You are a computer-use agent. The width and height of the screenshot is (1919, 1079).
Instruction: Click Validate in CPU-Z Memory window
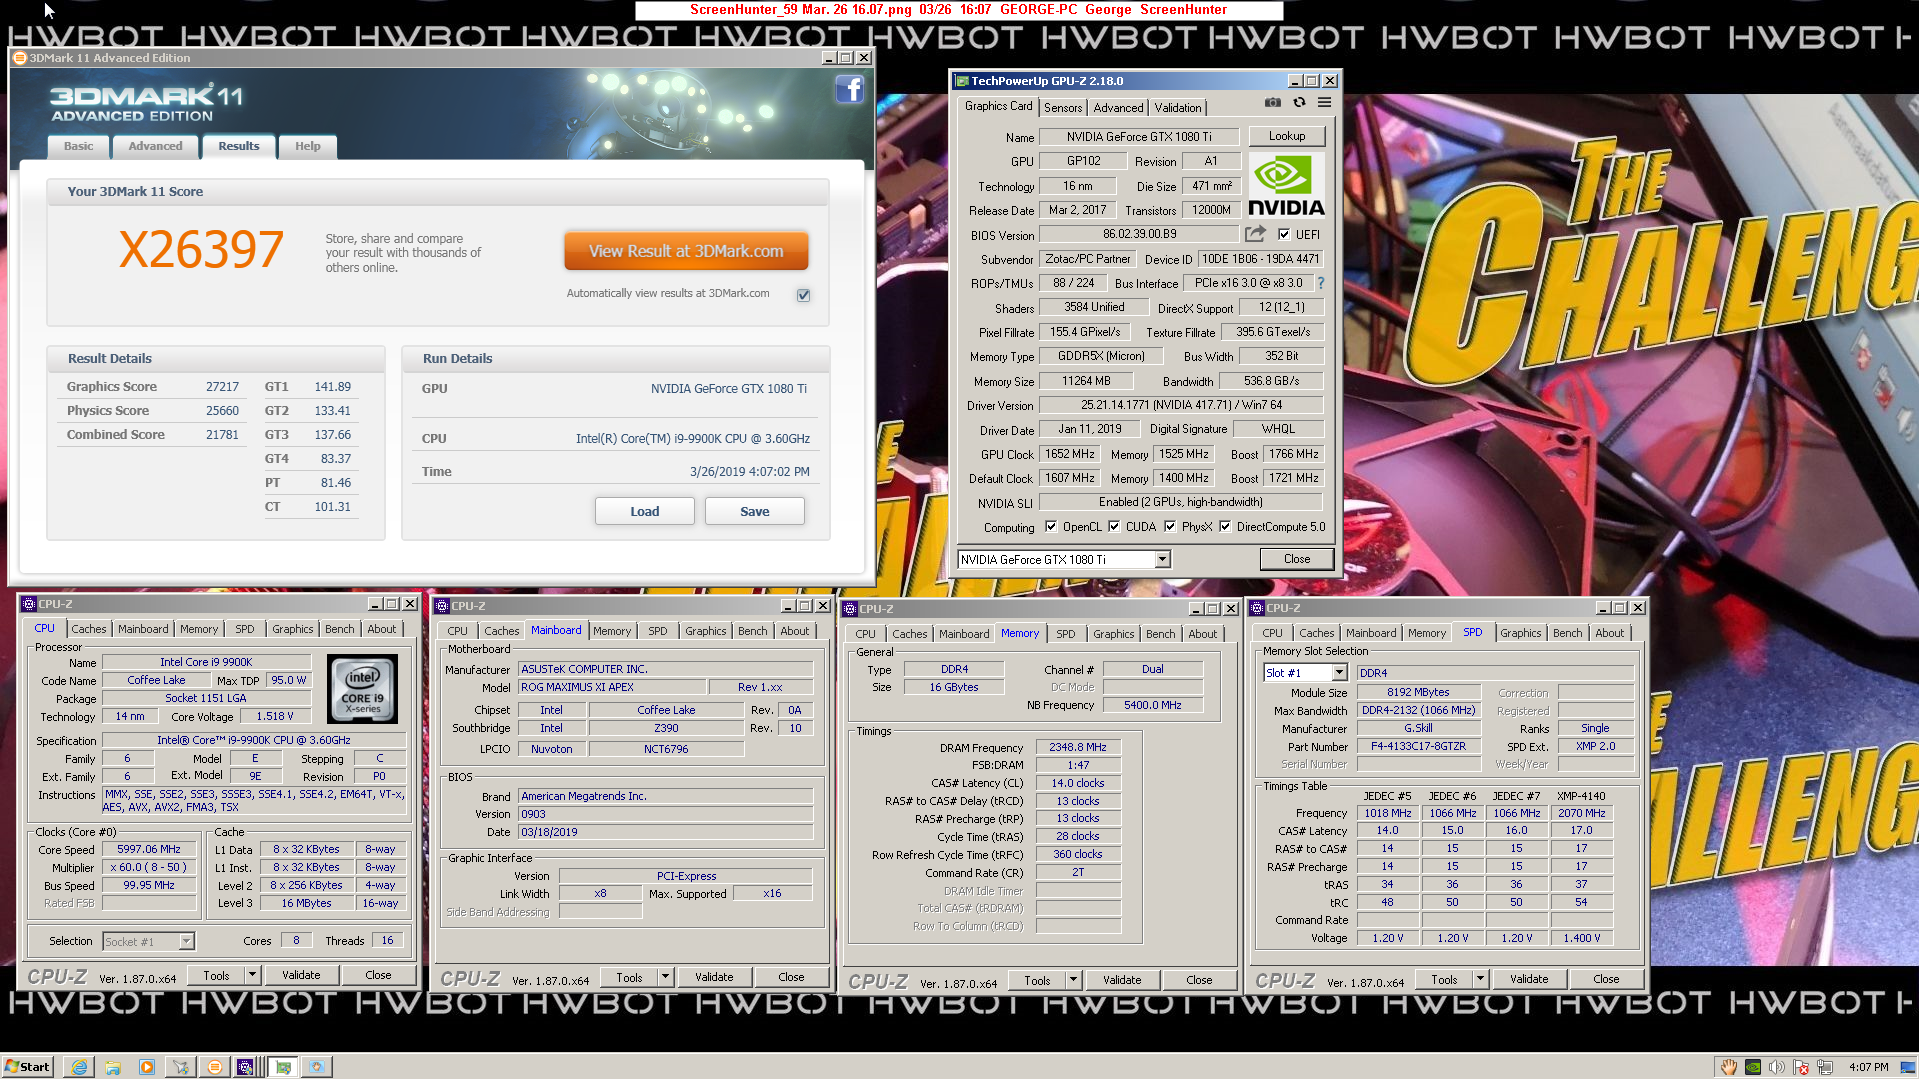point(1121,980)
